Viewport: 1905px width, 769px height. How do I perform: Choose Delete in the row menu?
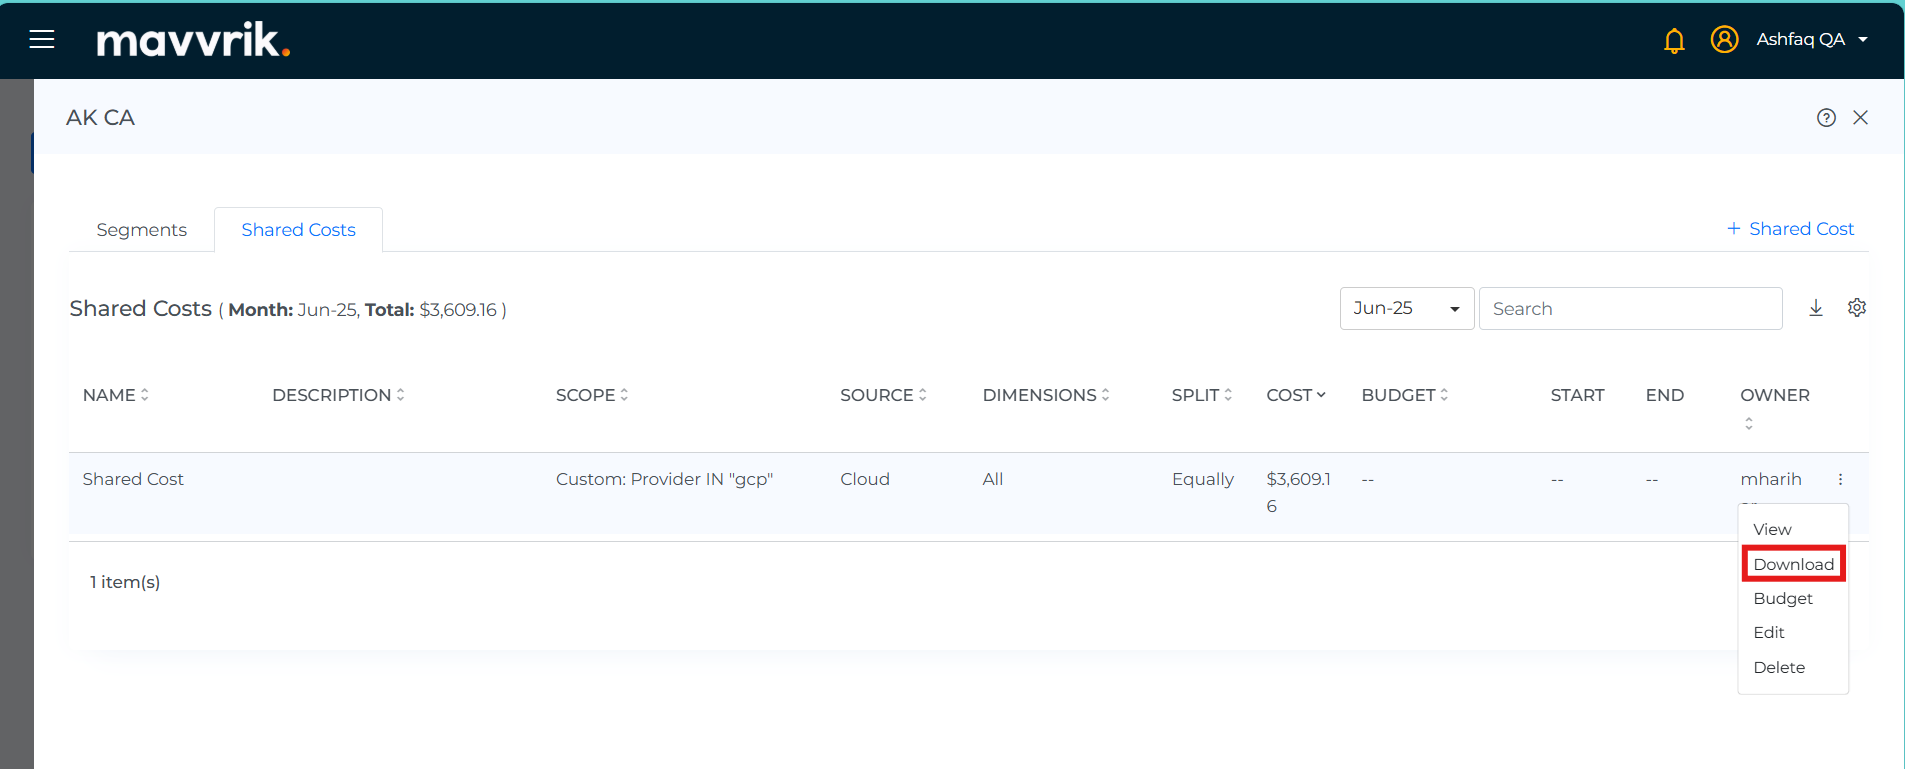click(1779, 667)
